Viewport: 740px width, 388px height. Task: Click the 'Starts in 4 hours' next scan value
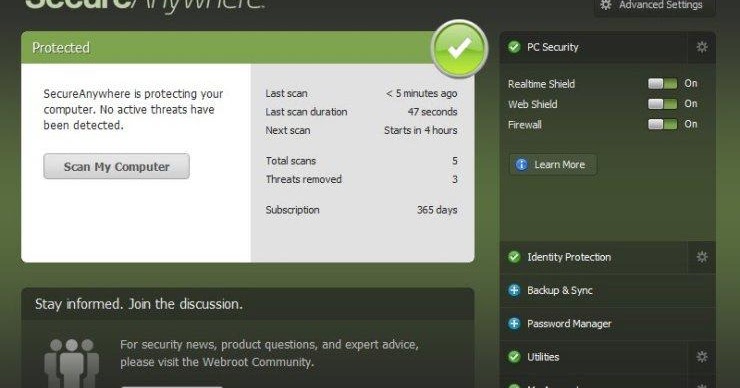click(420, 130)
